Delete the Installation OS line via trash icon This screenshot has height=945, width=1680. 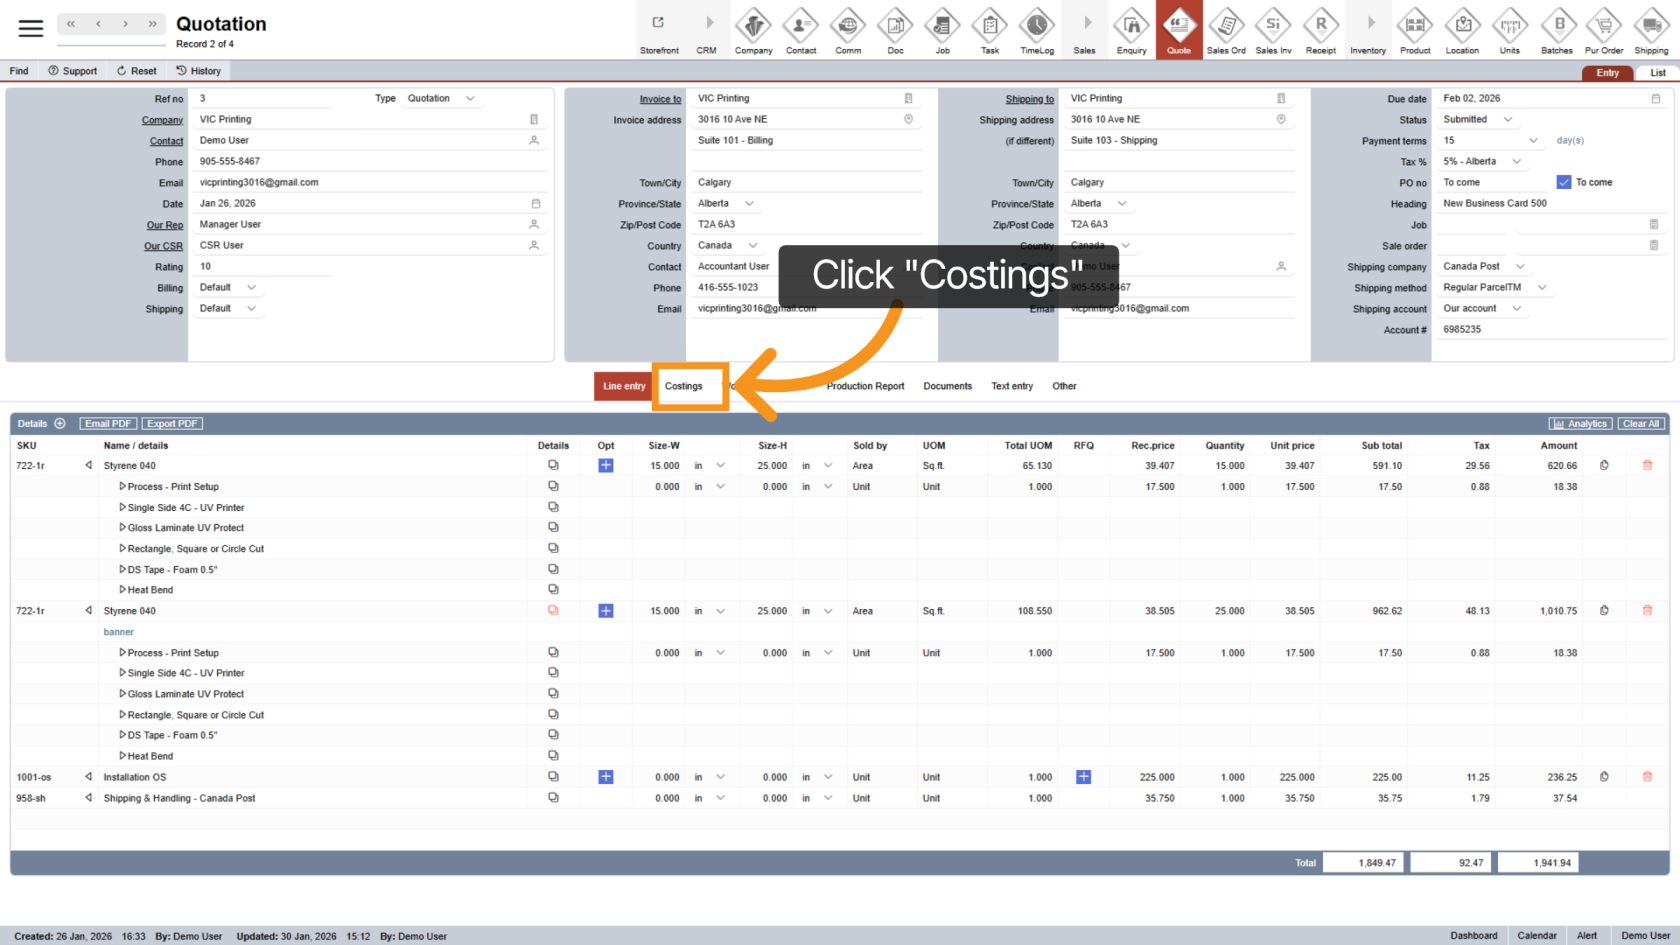coord(1648,776)
